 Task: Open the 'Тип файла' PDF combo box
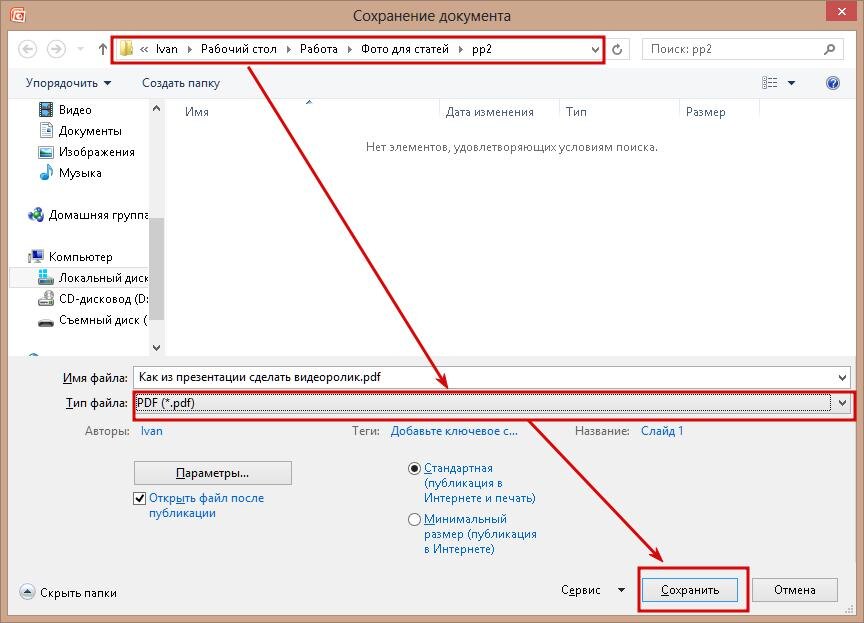[492, 403]
